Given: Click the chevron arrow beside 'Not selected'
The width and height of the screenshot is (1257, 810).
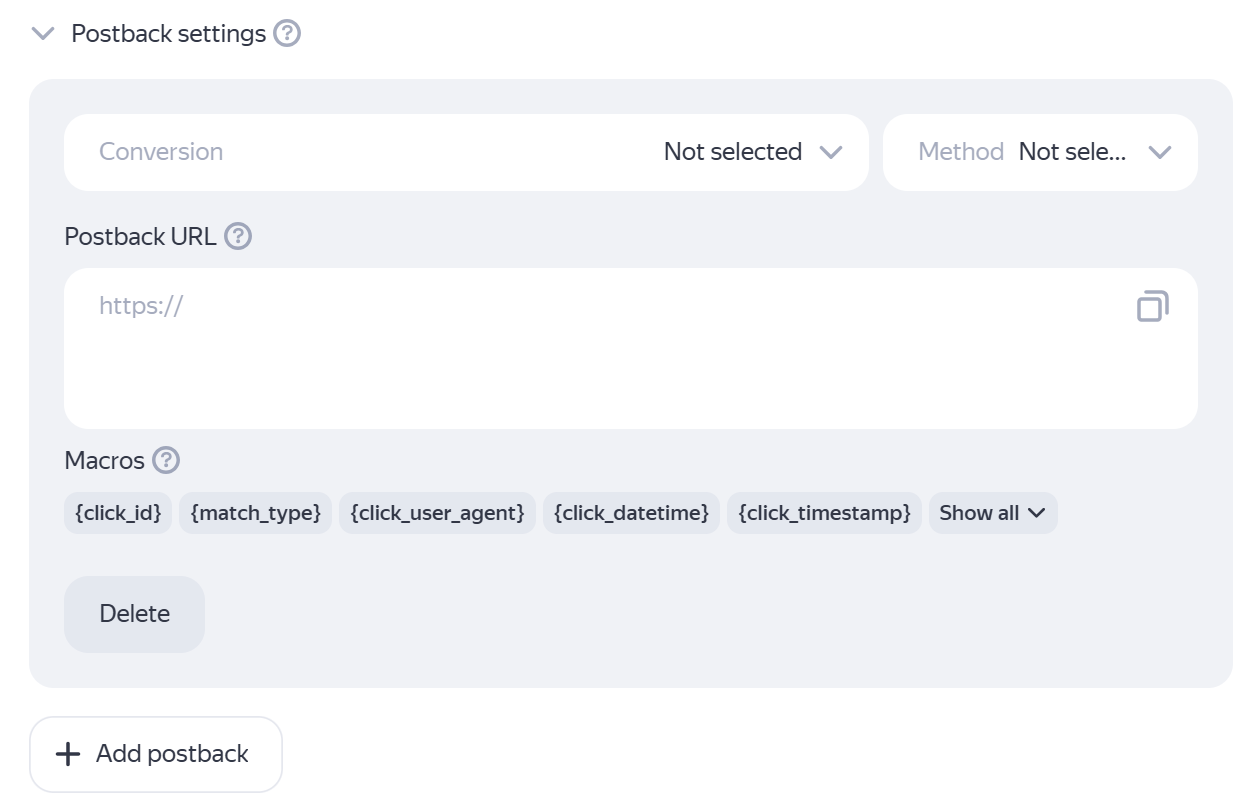Looking at the screenshot, I should [x=830, y=152].
